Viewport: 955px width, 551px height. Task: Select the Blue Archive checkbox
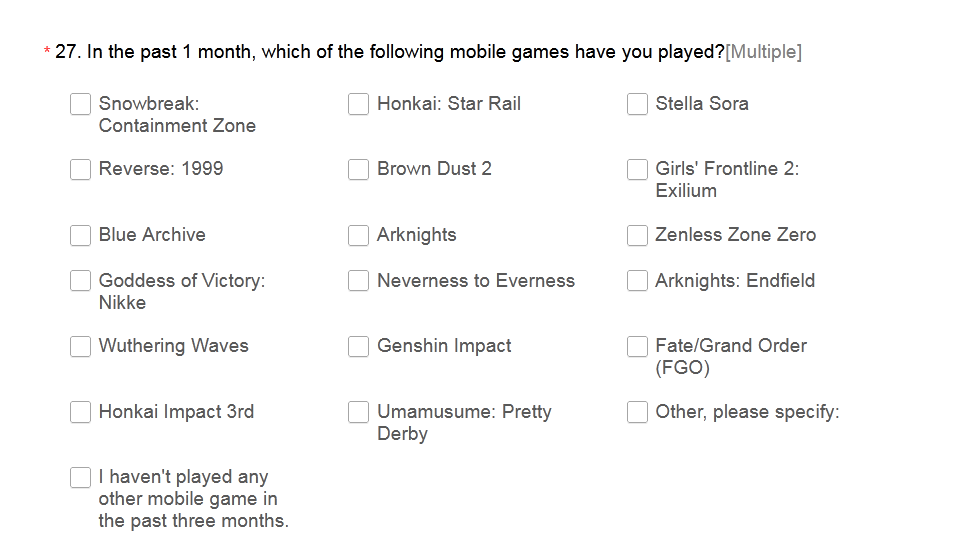point(80,235)
